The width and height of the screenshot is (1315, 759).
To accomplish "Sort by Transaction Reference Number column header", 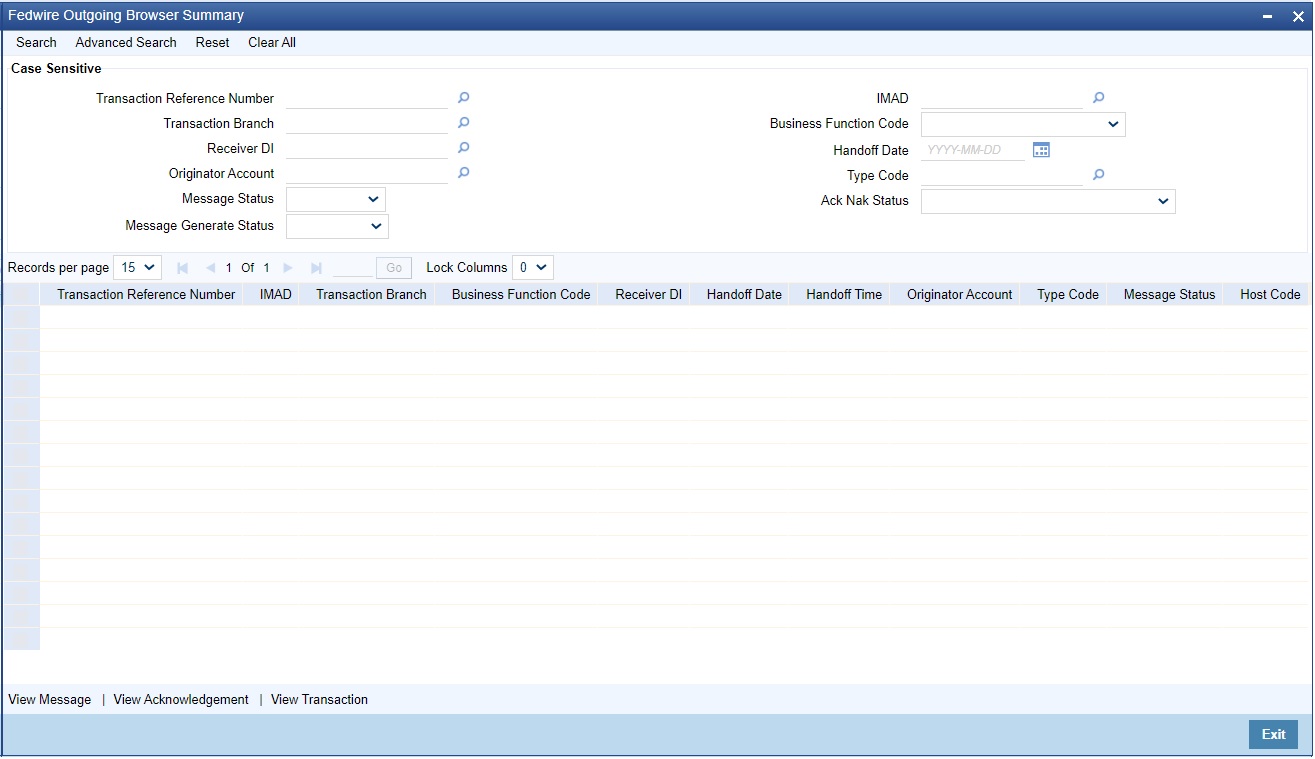I will click(x=146, y=294).
